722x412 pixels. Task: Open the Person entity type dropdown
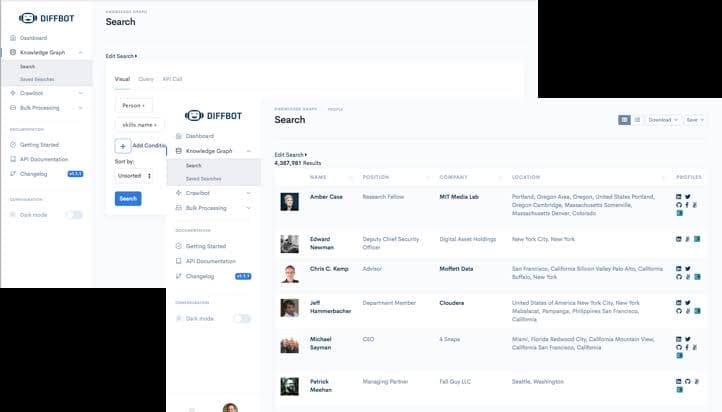(x=132, y=104)
